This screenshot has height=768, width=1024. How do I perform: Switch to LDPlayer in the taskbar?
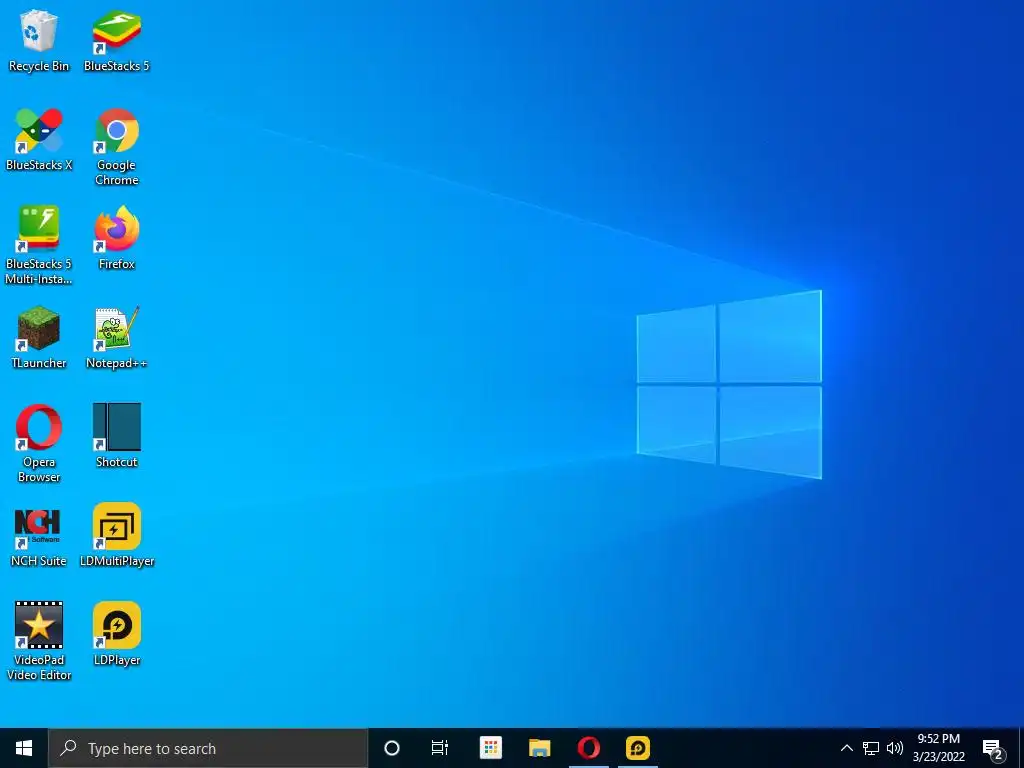(638, 748)
